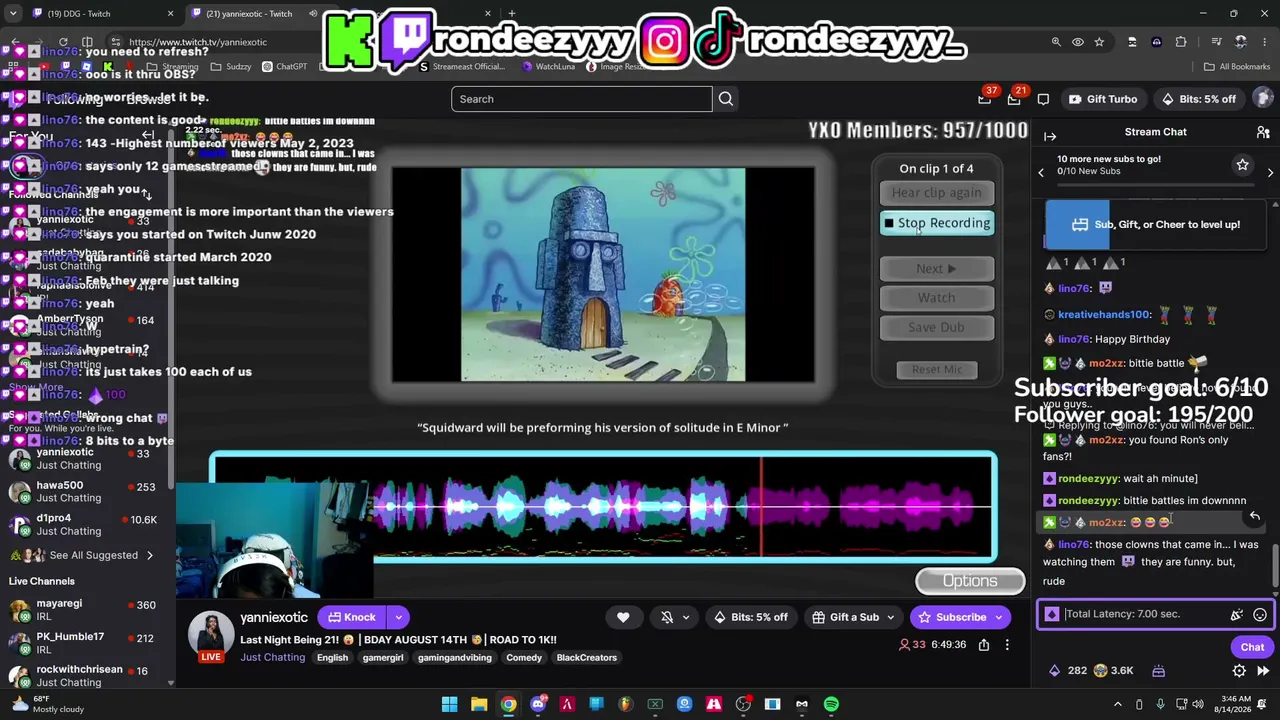Image resolution: width=1280 pixels, height=720 pixels.
Task: Open mayaregi live channel in sidebar
Action: (85, 610)
